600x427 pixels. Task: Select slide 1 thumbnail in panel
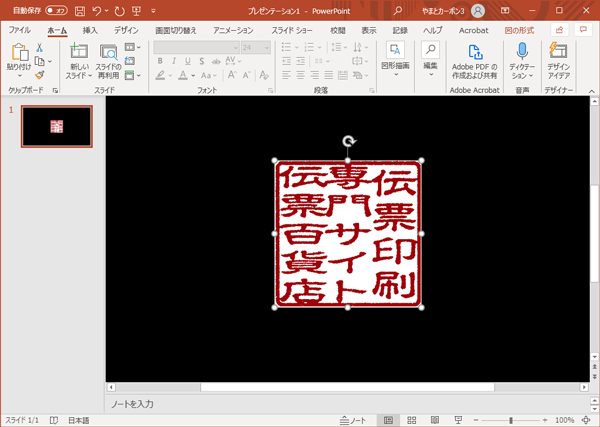(57, 126)
